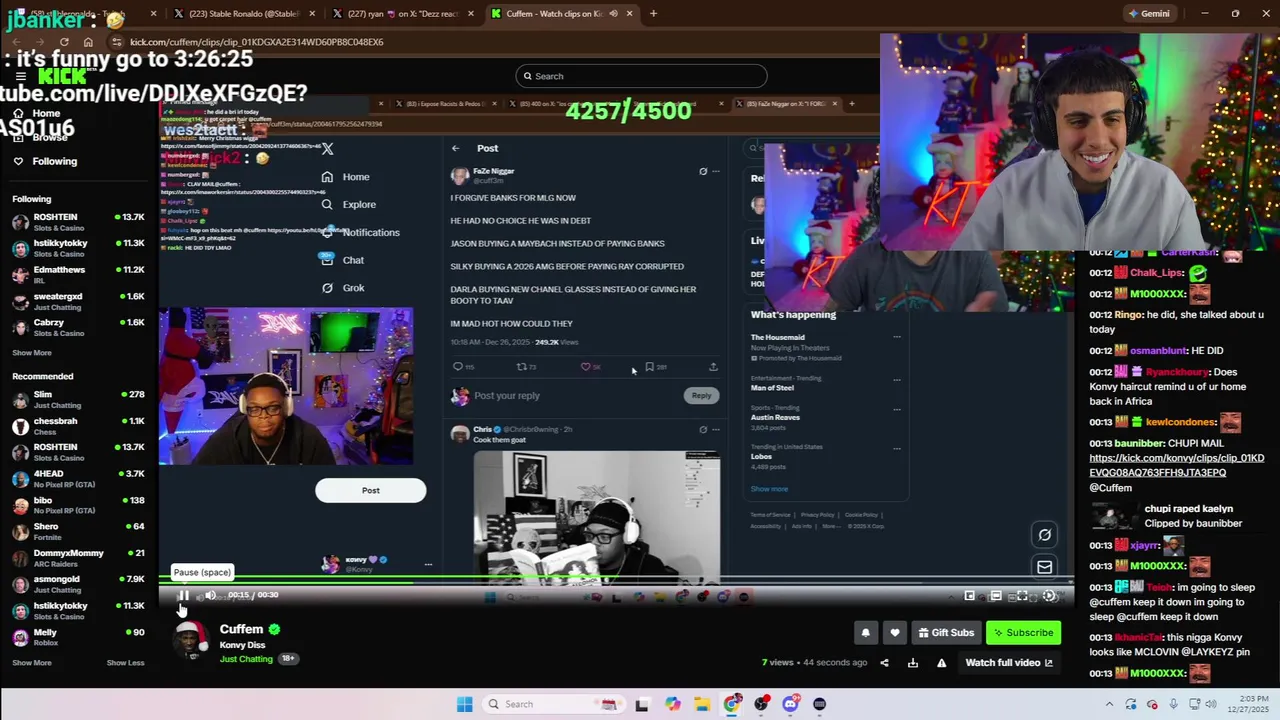
Task: Open bibo channel under Recommended
Action: pos(79,505)
